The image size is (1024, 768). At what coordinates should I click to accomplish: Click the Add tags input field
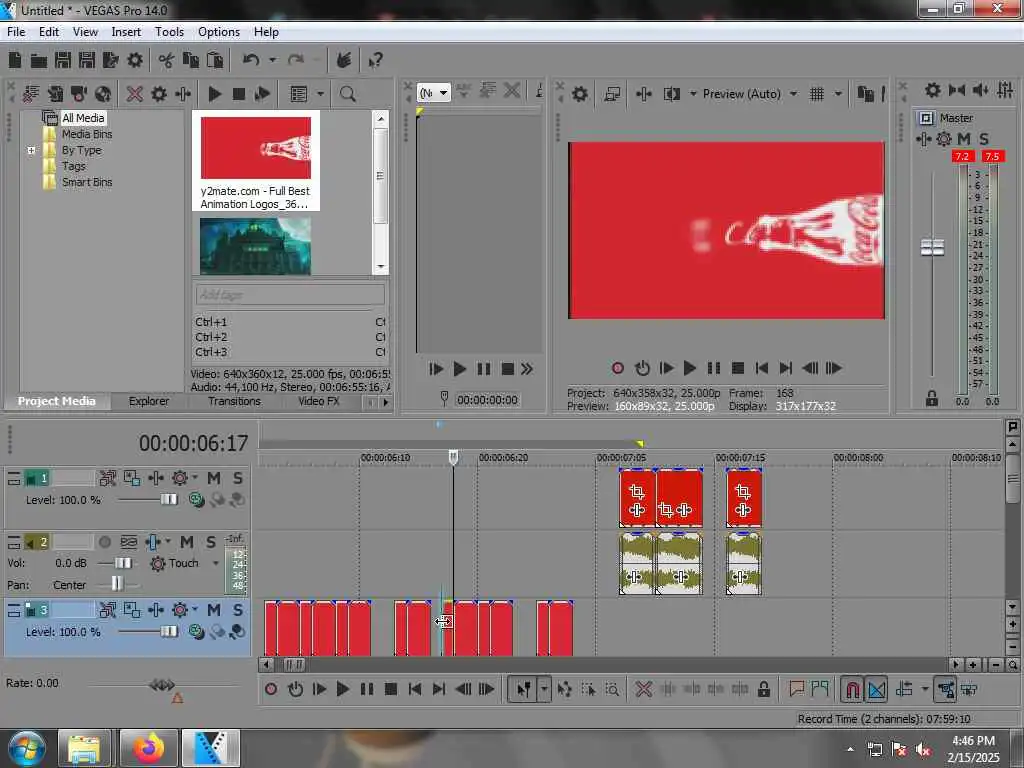click(x=290, y=295)
